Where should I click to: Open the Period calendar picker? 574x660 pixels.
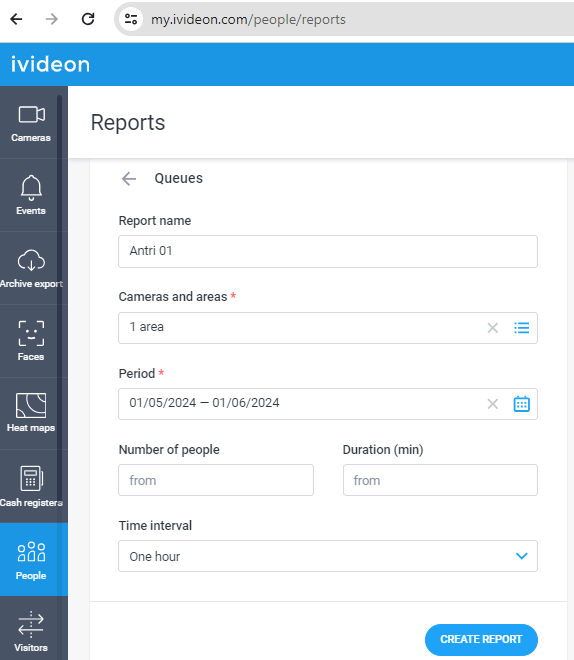point(521,404)
